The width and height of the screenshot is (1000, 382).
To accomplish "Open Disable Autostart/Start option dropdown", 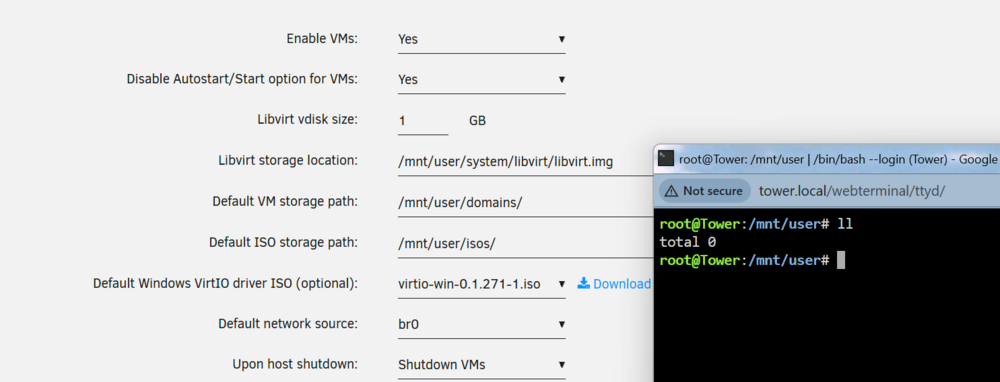I will pos(482,80).
